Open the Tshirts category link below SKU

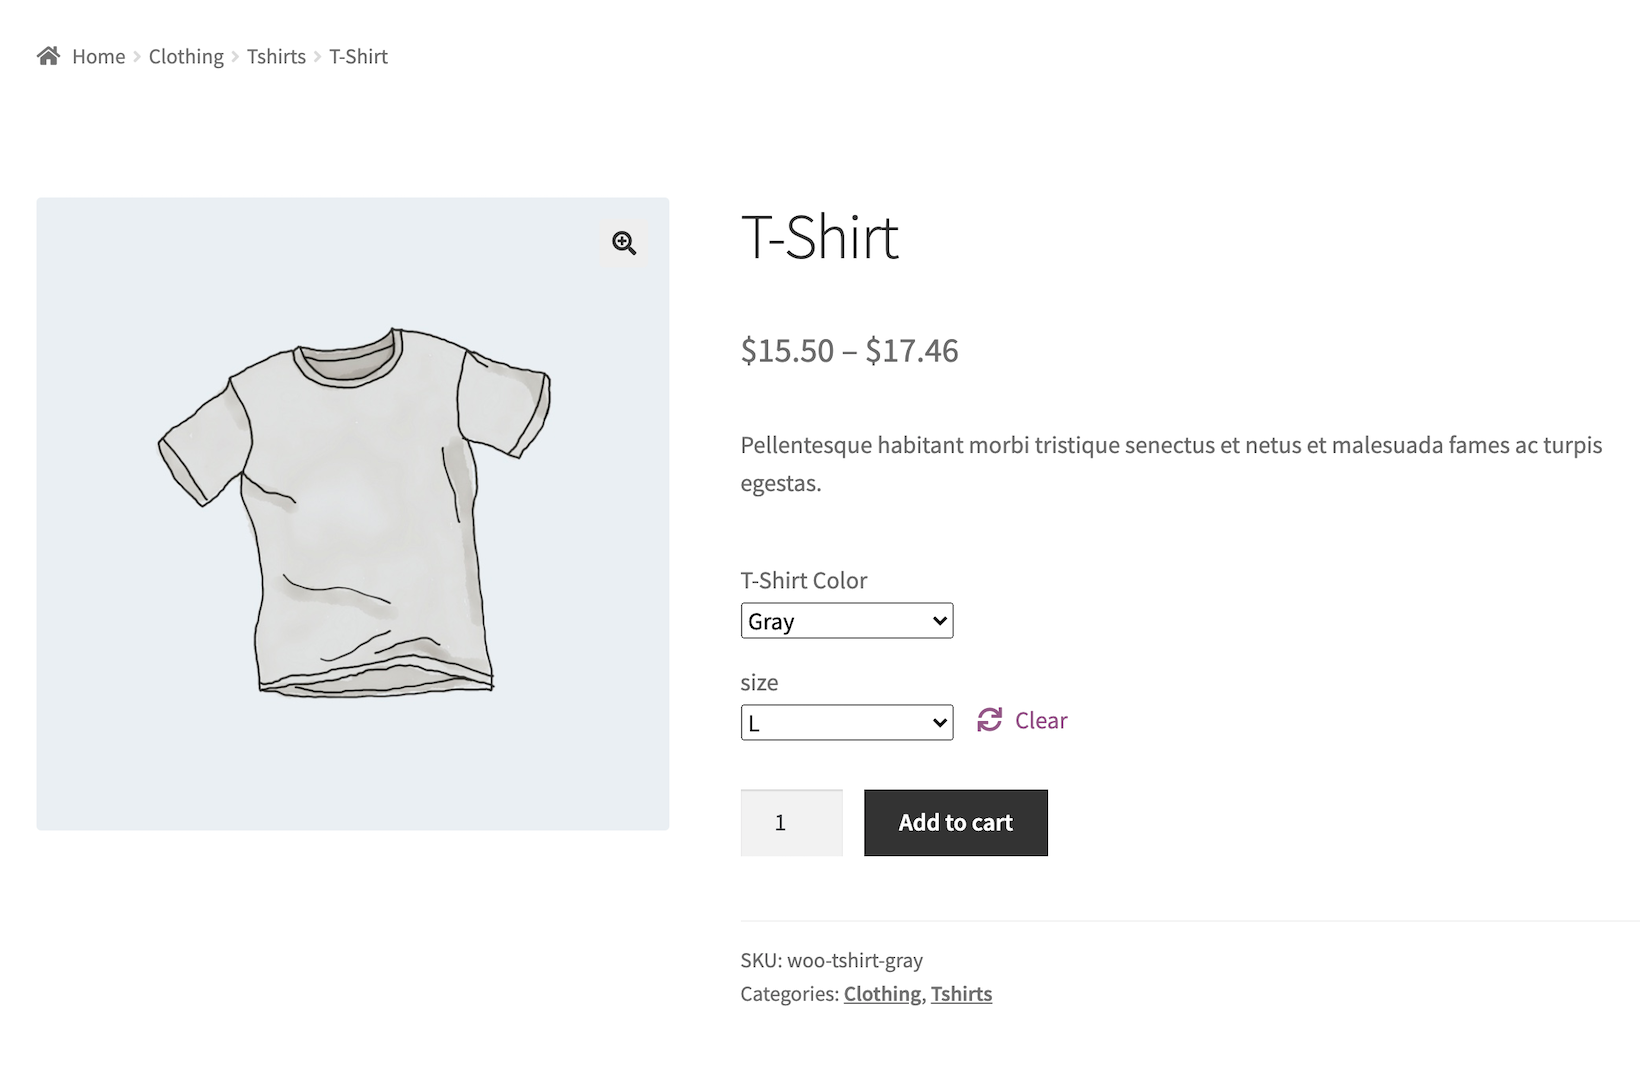click(961, 994)
